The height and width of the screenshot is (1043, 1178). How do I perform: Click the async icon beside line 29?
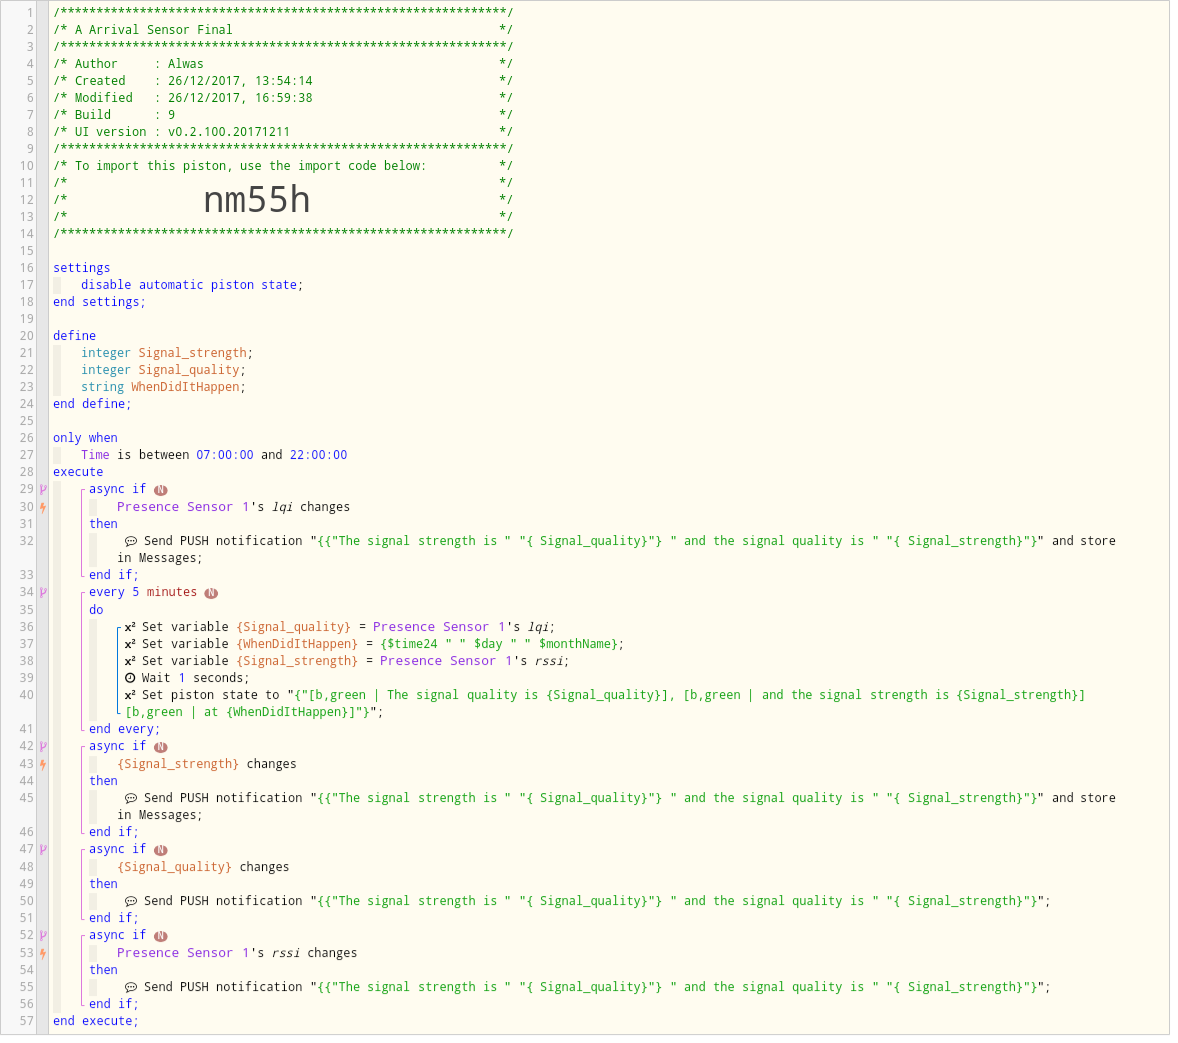pyautogui.click(x=43, y=492)
